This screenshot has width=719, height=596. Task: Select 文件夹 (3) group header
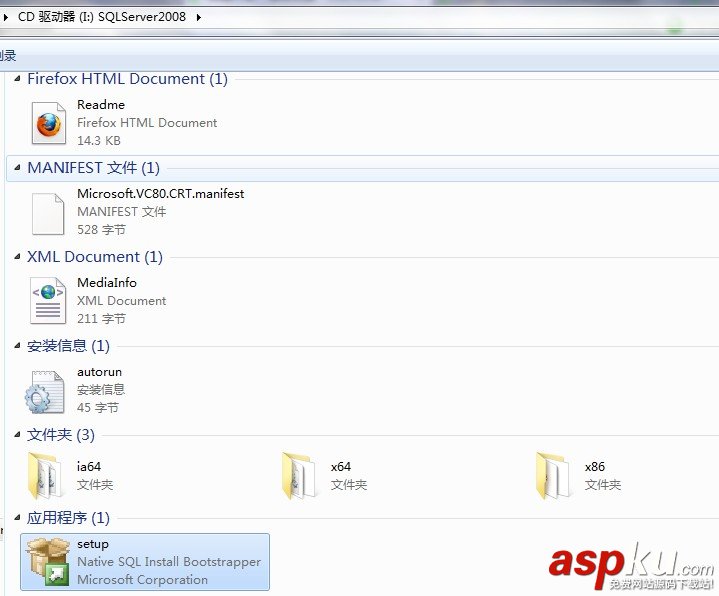point(61,435)
